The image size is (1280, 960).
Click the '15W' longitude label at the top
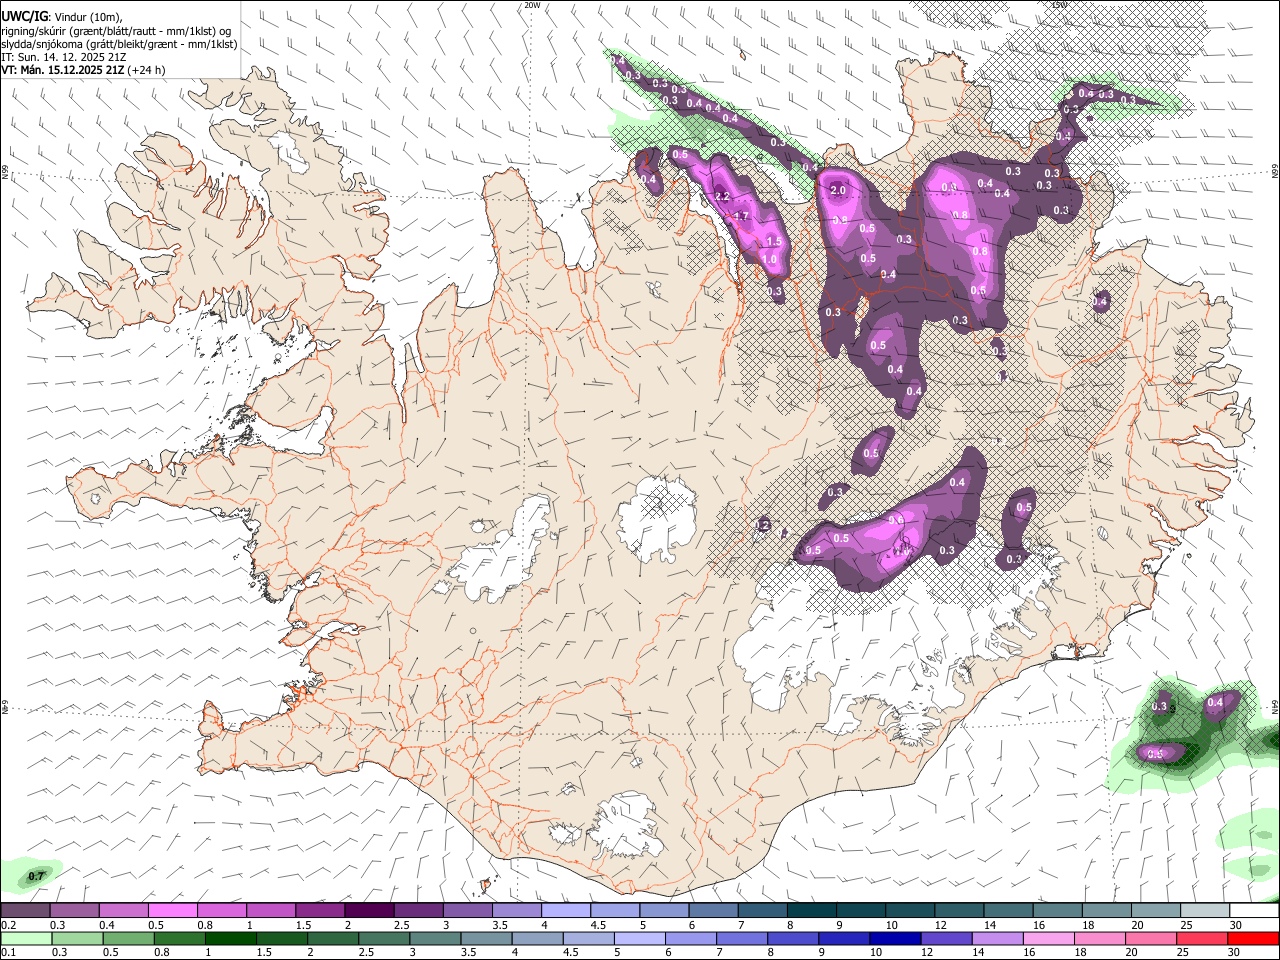tap(1060, 5)
